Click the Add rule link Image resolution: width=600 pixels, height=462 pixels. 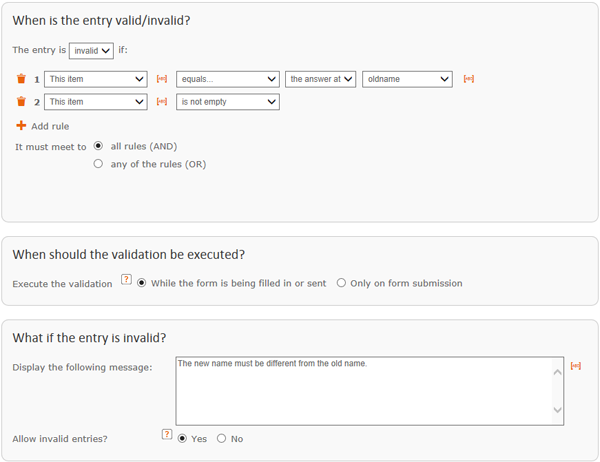(x=50, y=126)
